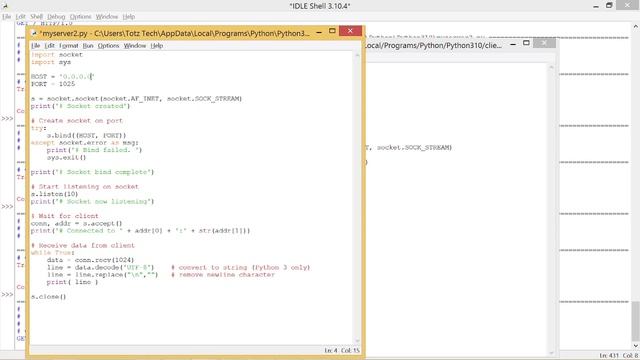Viewport: 640px width, 360px height.
Task: Maximize the myserver2.py editor window
Action: pyautogui.click(x=332, y=31)
